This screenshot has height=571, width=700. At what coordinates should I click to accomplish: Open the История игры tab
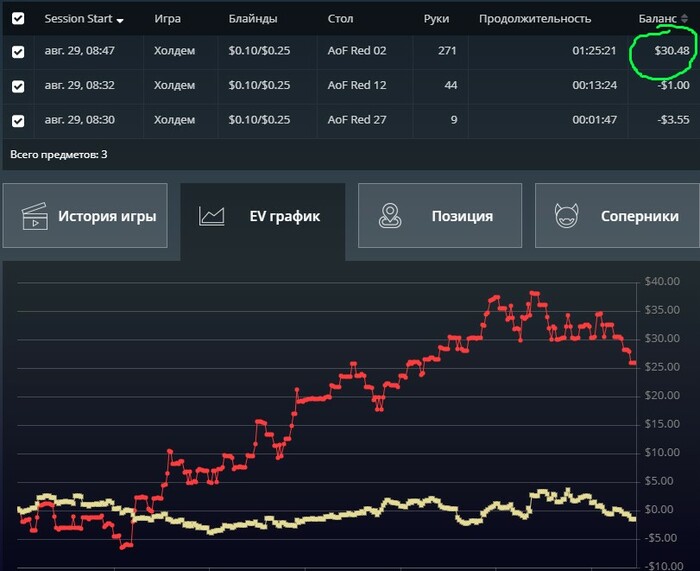[x=85, y=216]
